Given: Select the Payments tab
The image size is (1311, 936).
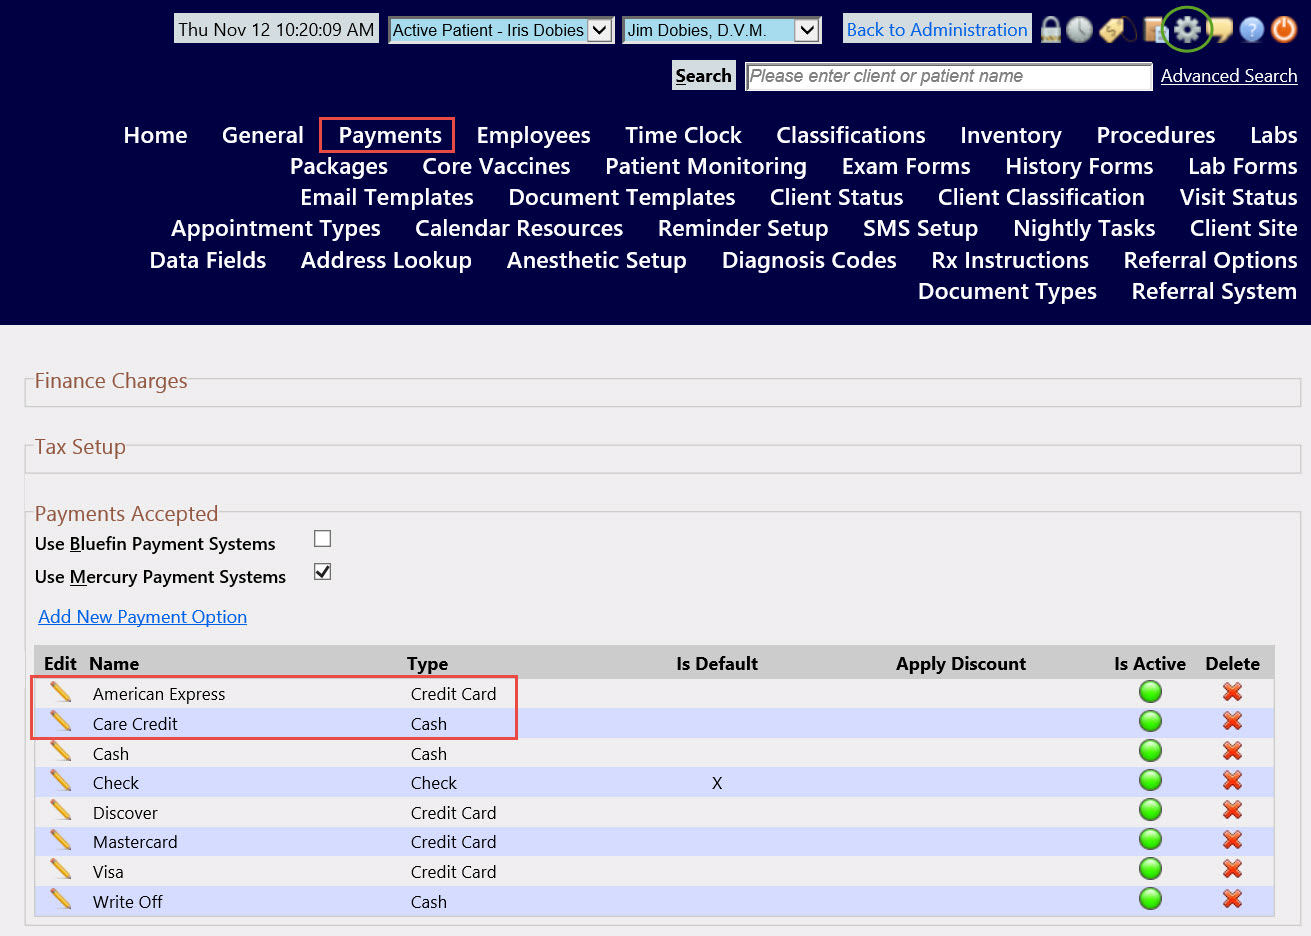Looking at the screenshot, I should tap(387, 134).
